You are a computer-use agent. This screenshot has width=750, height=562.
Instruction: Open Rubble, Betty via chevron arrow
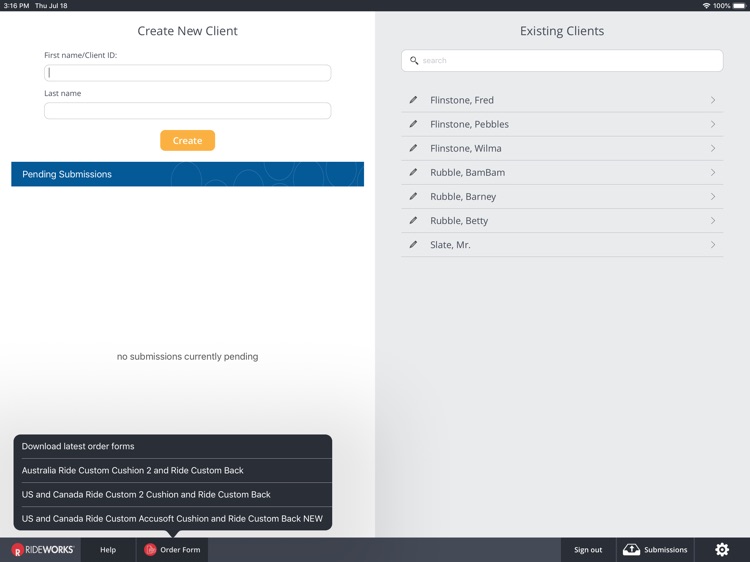coord(713,220)
